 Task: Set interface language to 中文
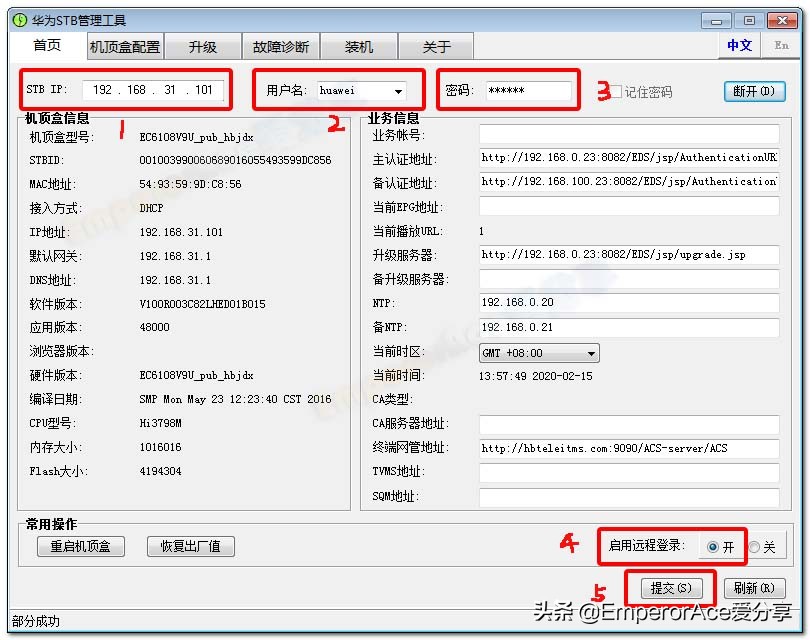(x=739, y=46)
